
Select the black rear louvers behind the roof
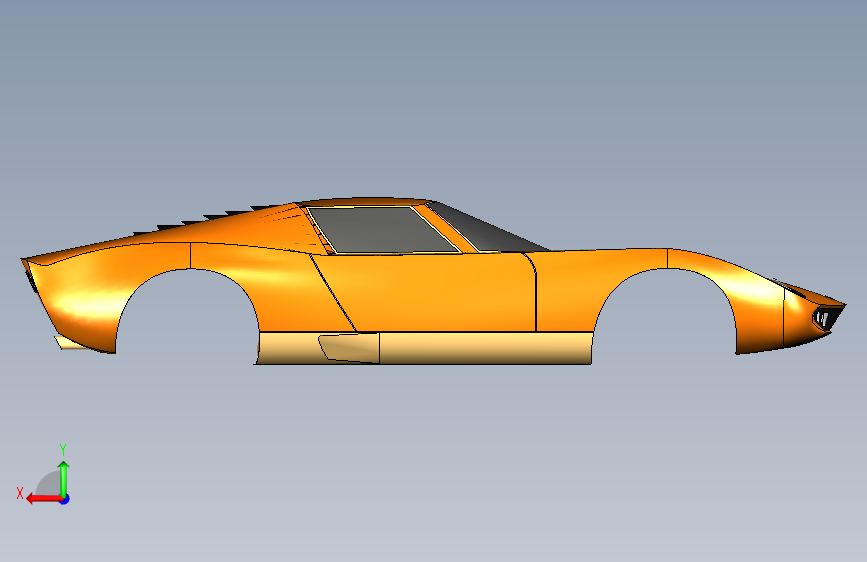click(210, 219)
